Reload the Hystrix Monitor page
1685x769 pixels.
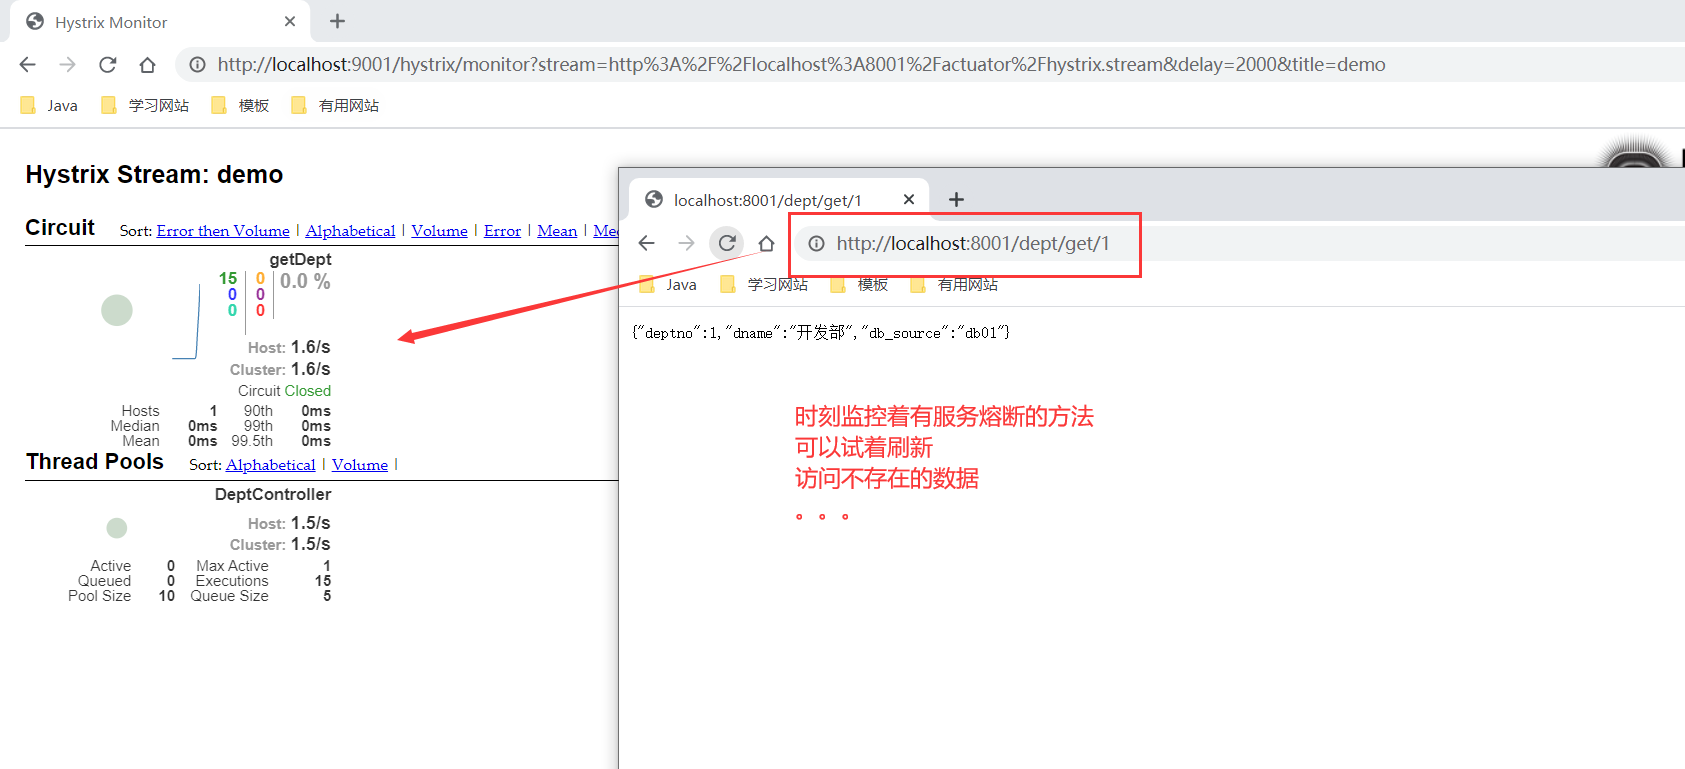pyautogui.click(x=108, y=65)
